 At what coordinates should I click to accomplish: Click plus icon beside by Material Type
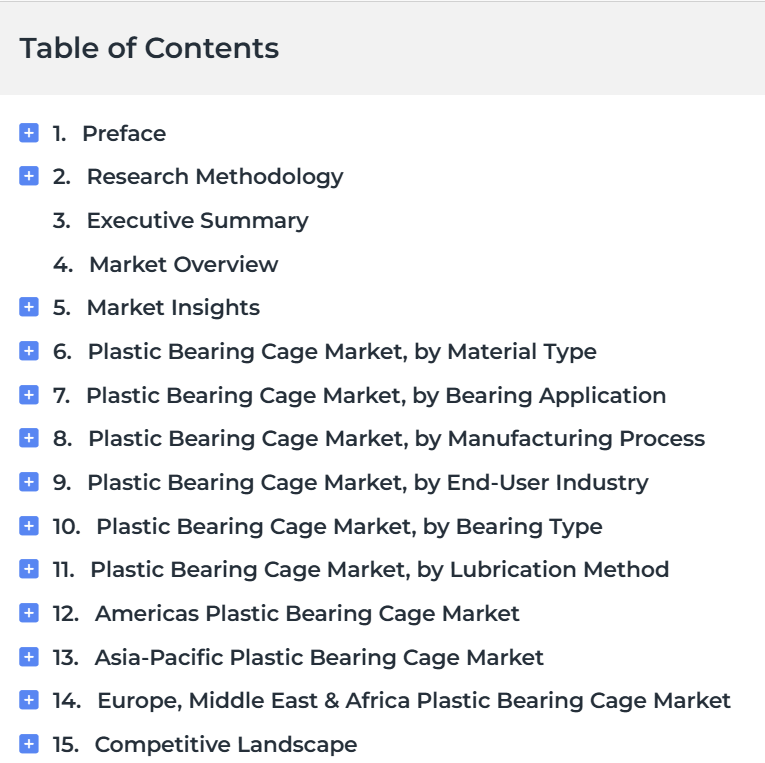[x=29, y=351]
